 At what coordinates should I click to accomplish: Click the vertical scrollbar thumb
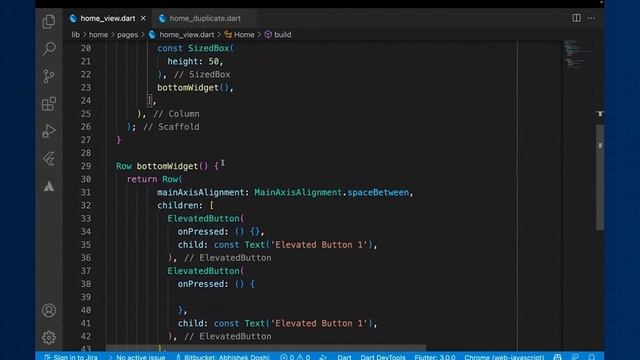coord(600,178)
